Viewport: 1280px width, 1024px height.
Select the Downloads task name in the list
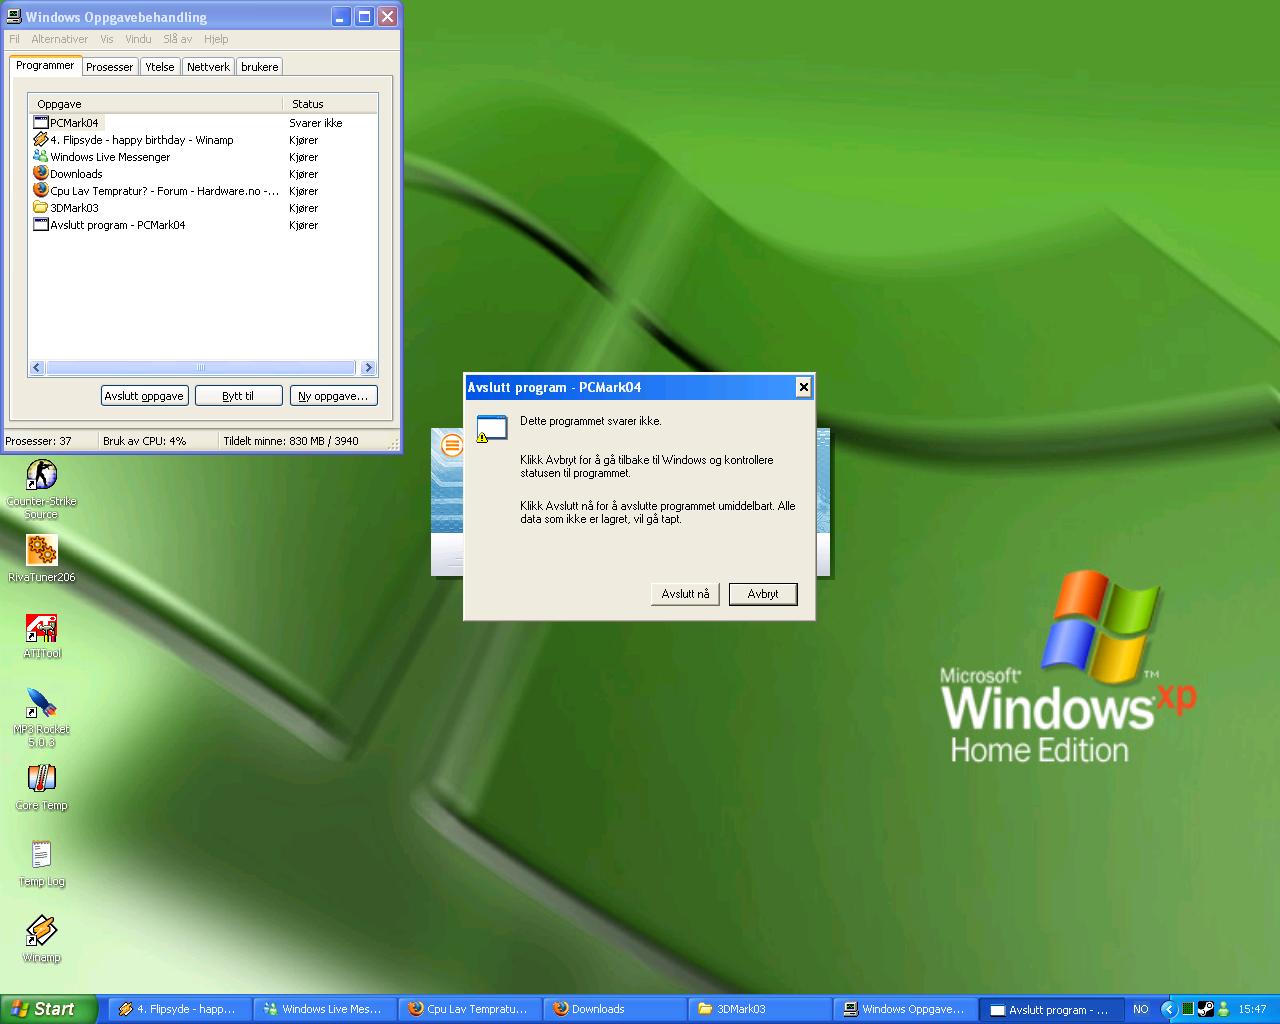pos(76,174)
